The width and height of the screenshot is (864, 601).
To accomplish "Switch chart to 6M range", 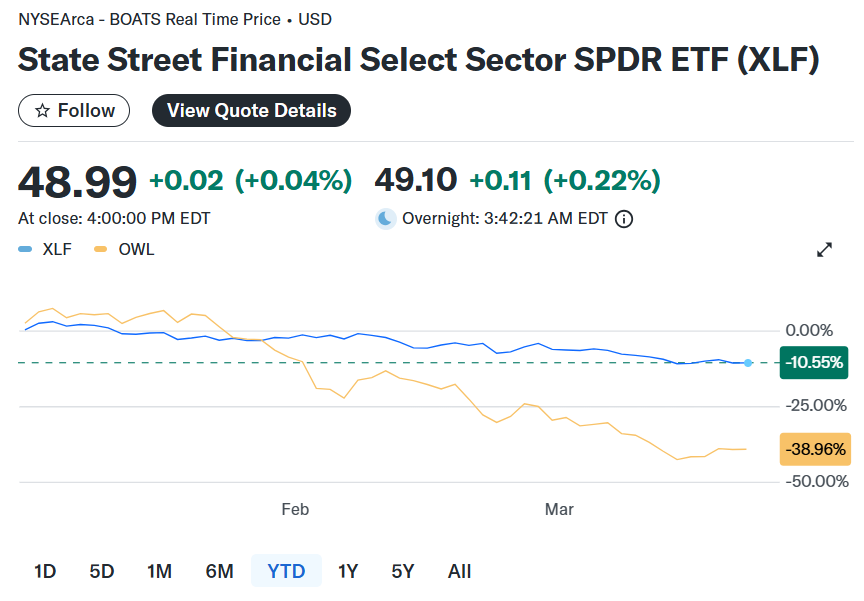I will point(219,571).
